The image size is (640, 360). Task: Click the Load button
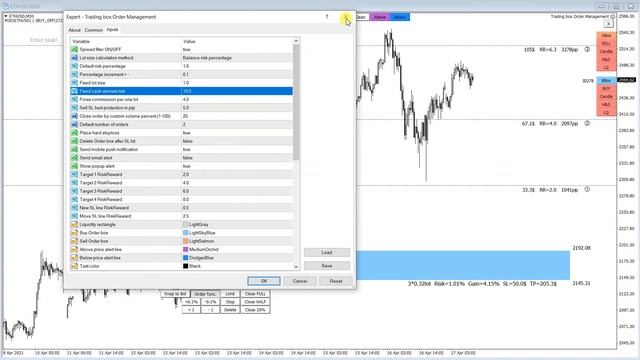[327, 253]
